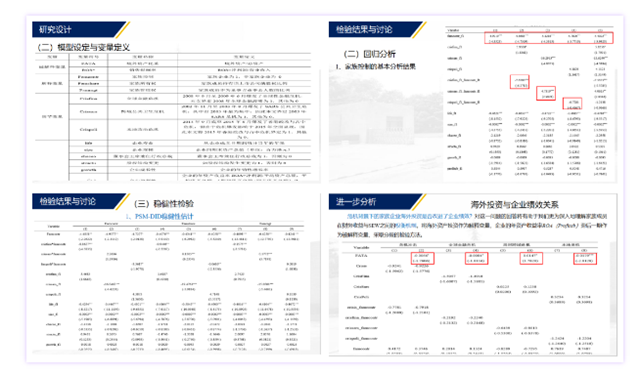Click the PSM-DID robustness results table
The width and height of the screenshot is (640, 375).
[x=169, y=286]
